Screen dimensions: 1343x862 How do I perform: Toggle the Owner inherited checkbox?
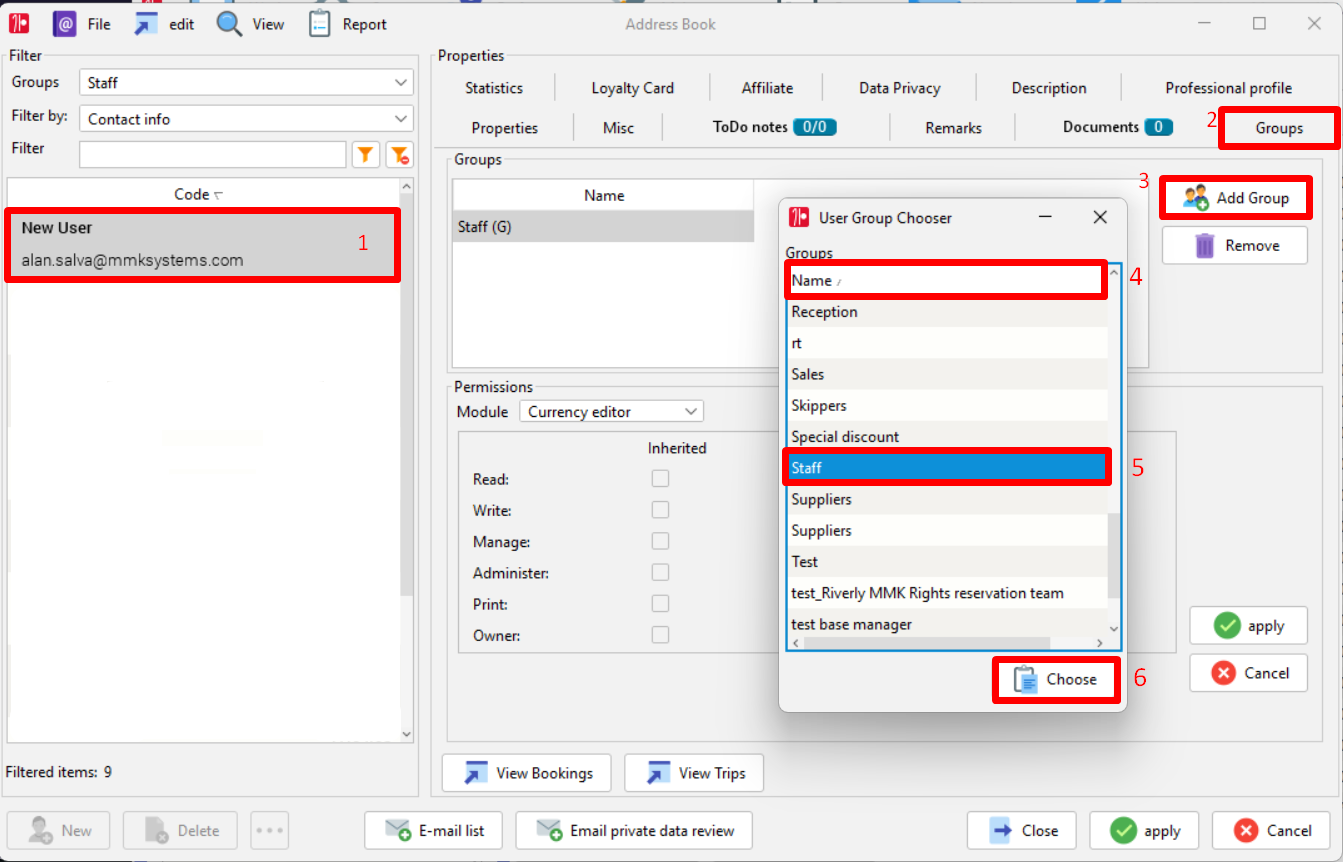coord(660,635)
